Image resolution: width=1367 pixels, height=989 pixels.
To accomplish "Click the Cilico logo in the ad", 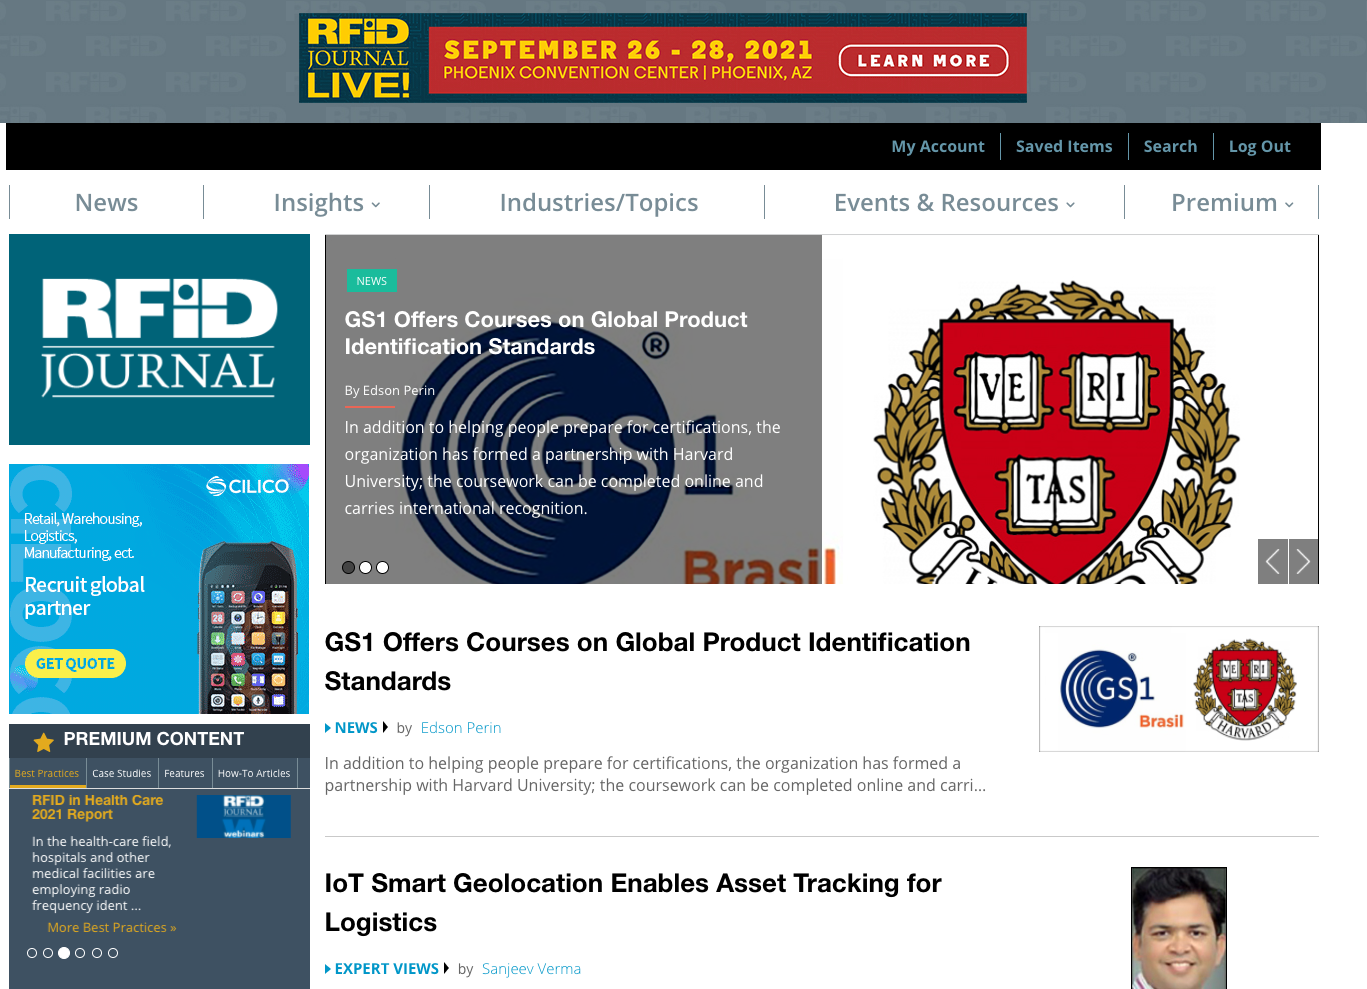I will click(248, 486).
